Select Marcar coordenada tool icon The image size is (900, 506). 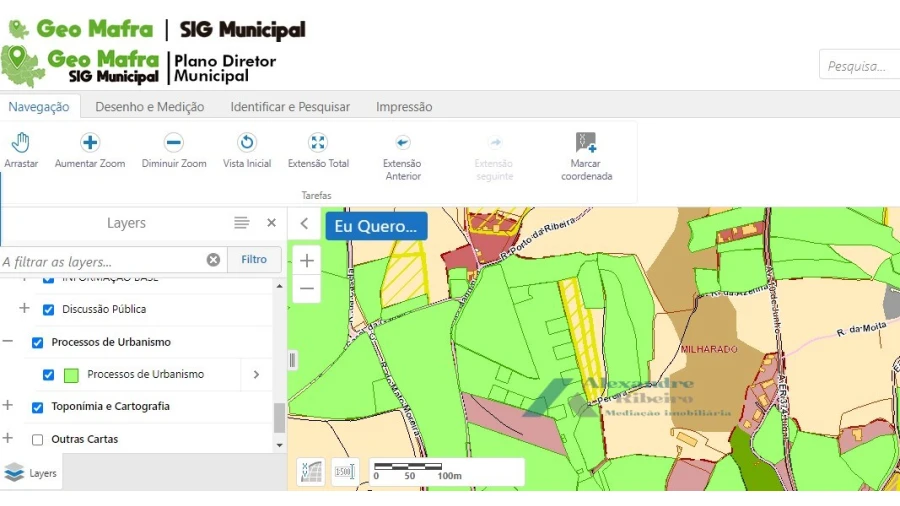[586, 142]
